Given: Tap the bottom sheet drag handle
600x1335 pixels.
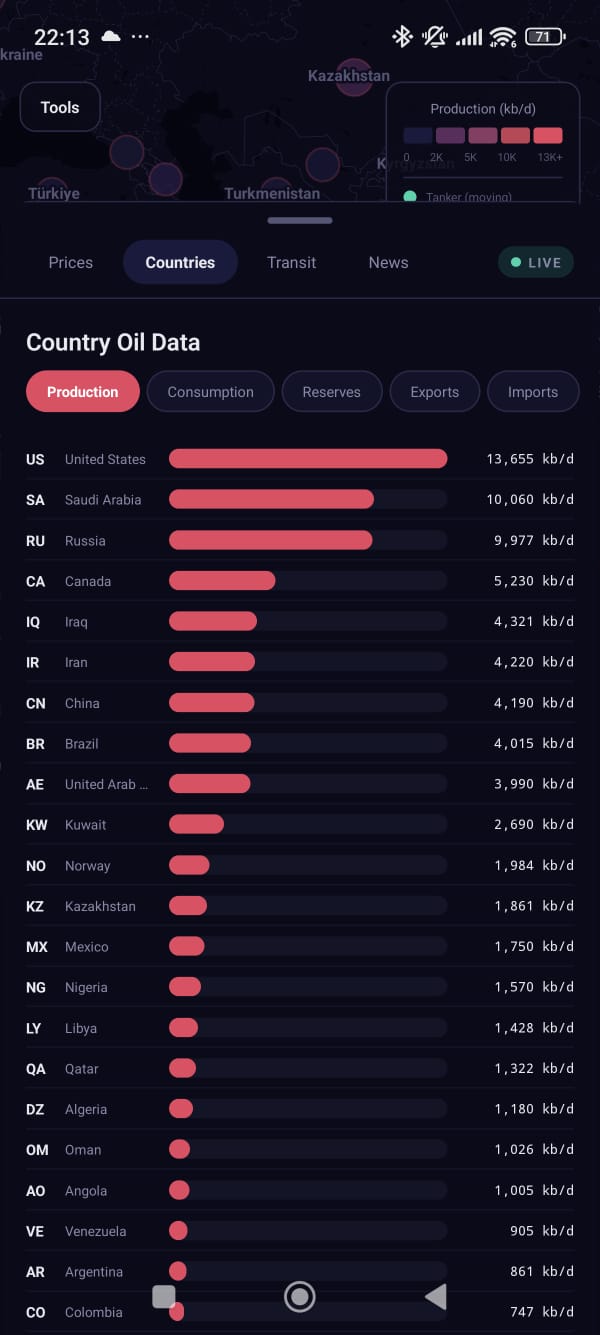Looking at the screenshot, I should [x=300, y=220].
